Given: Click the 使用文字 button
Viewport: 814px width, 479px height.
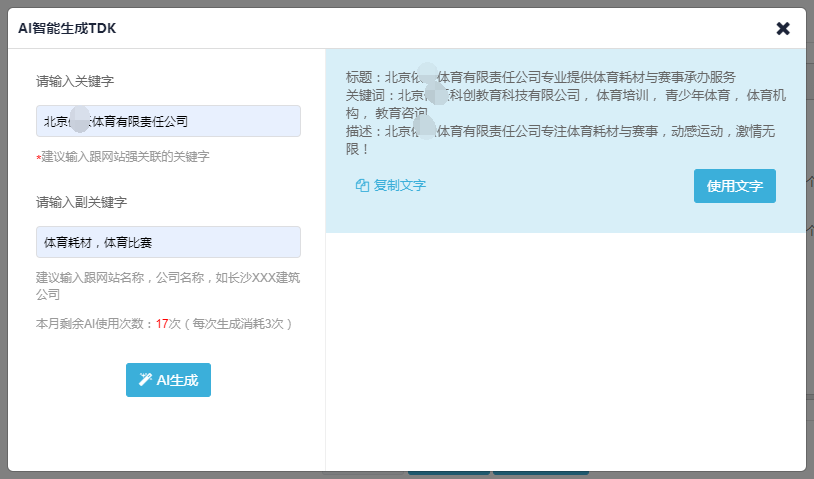Looking at the screenshot, I should point(735,186).
